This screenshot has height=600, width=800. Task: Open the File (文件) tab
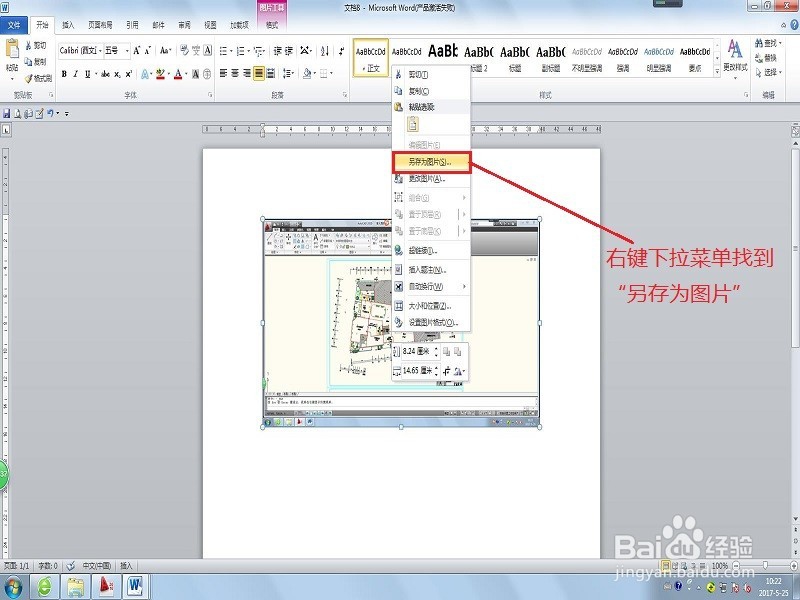coord(14,24)
